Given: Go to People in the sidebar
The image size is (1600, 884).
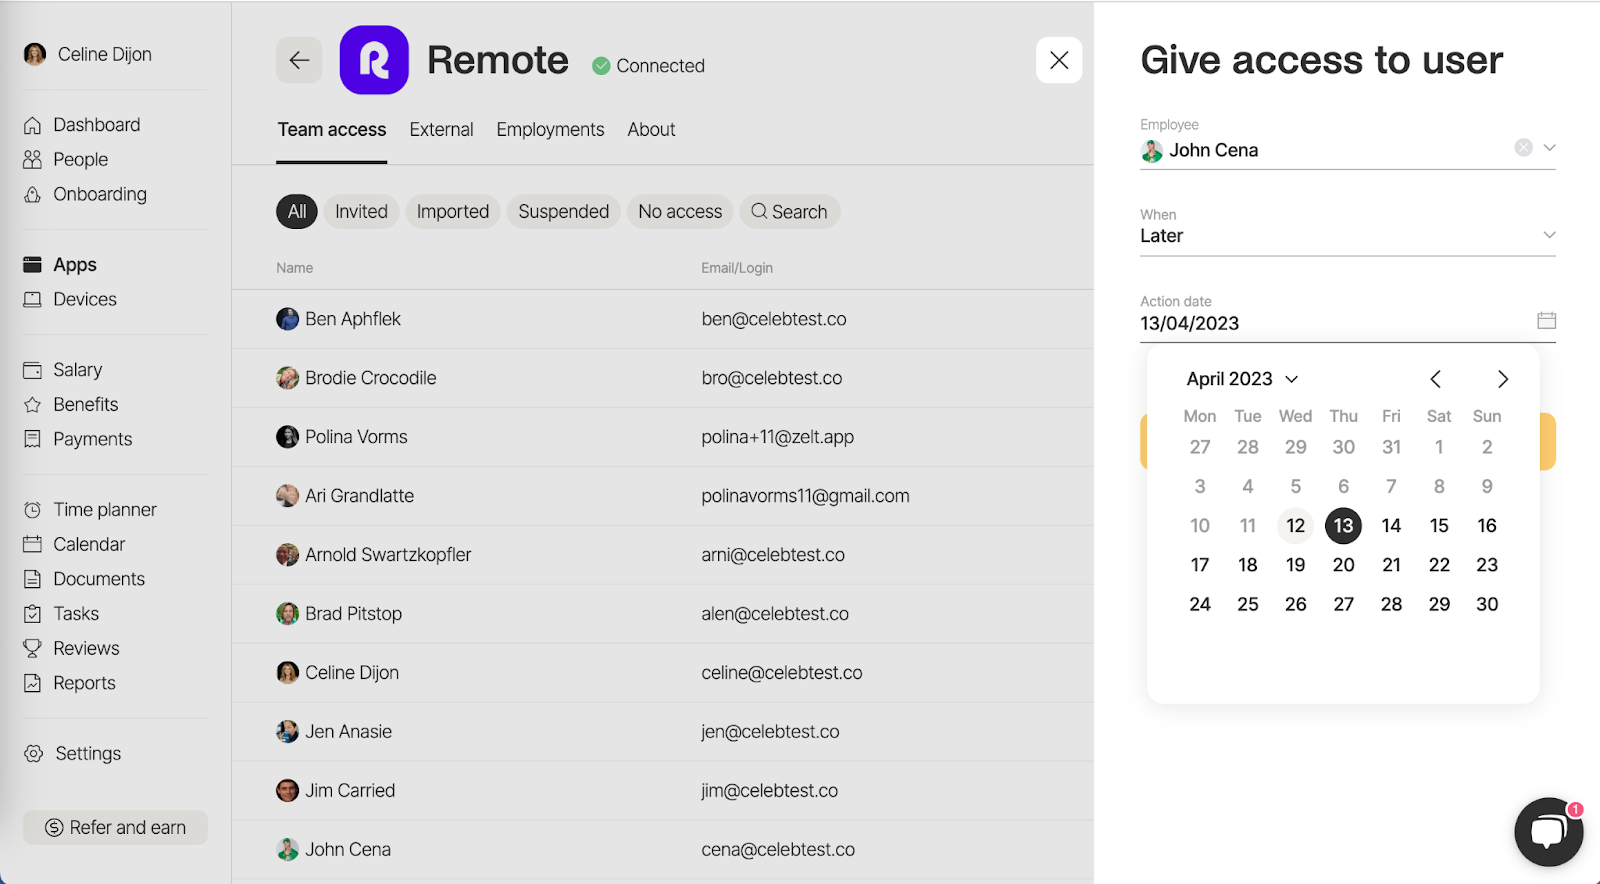Looking at the screenshot, I should point(66,160).
